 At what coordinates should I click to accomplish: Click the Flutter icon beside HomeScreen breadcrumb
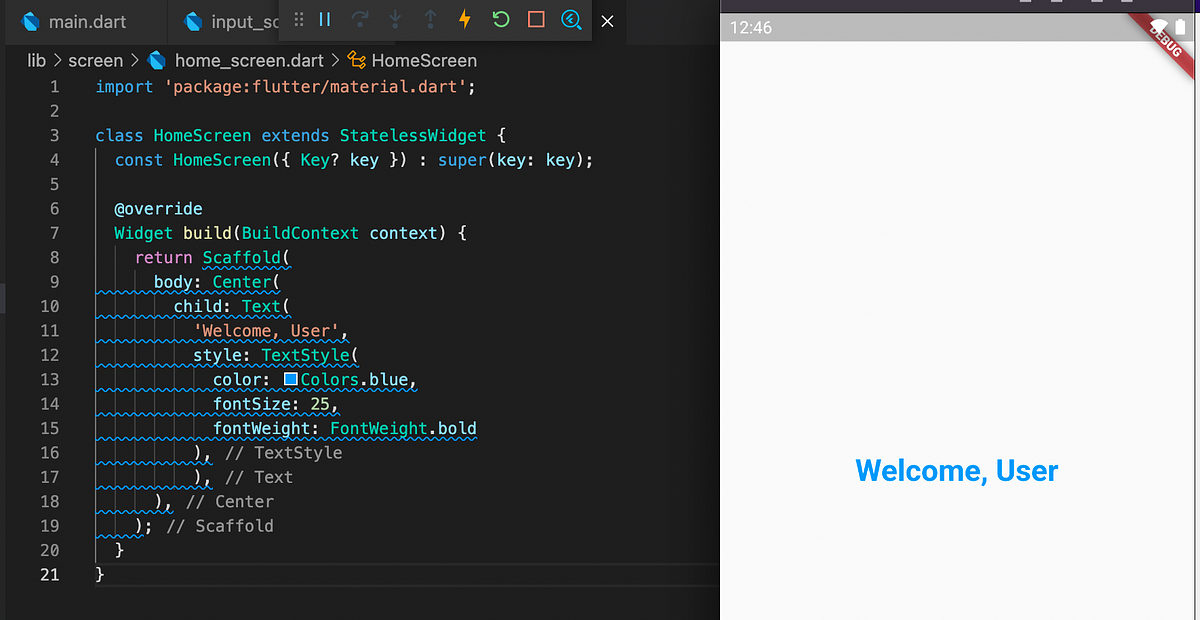[355, 60]
